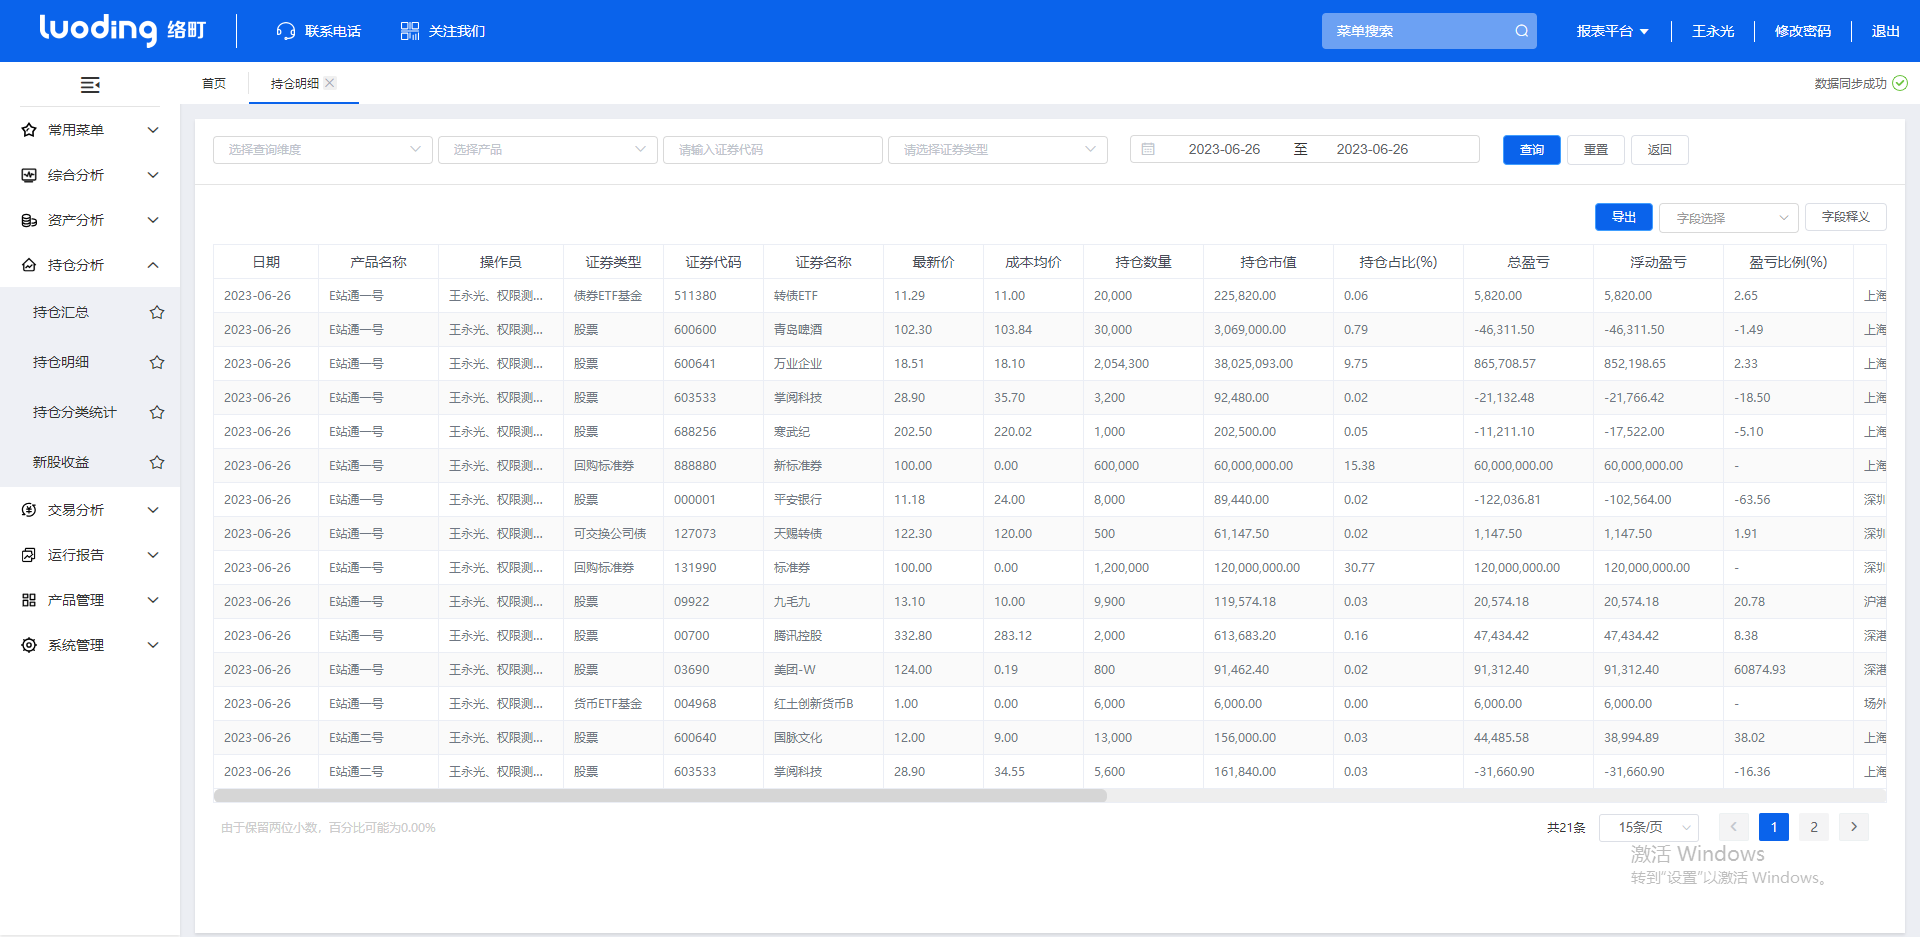
Task: Go to page 2
Action: 1814,827
